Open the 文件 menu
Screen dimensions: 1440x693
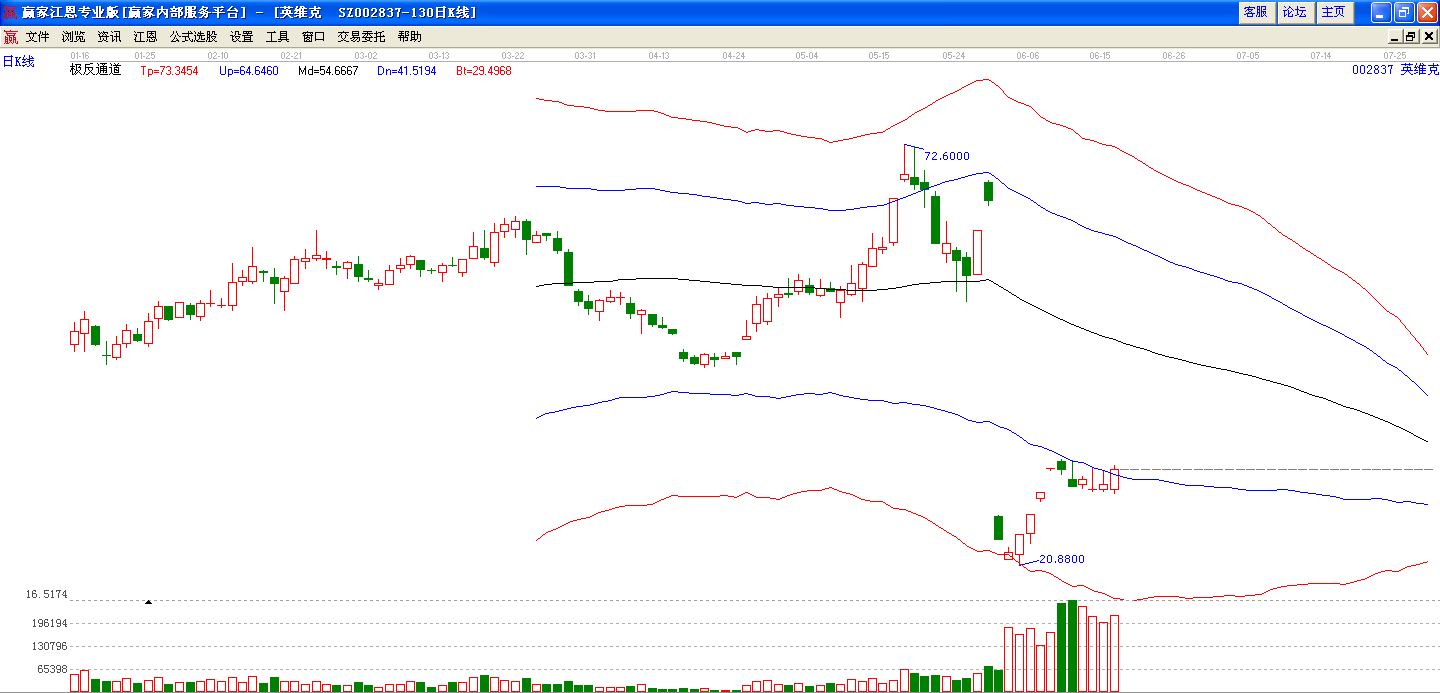pyautogui.click(x=38, y=37)
